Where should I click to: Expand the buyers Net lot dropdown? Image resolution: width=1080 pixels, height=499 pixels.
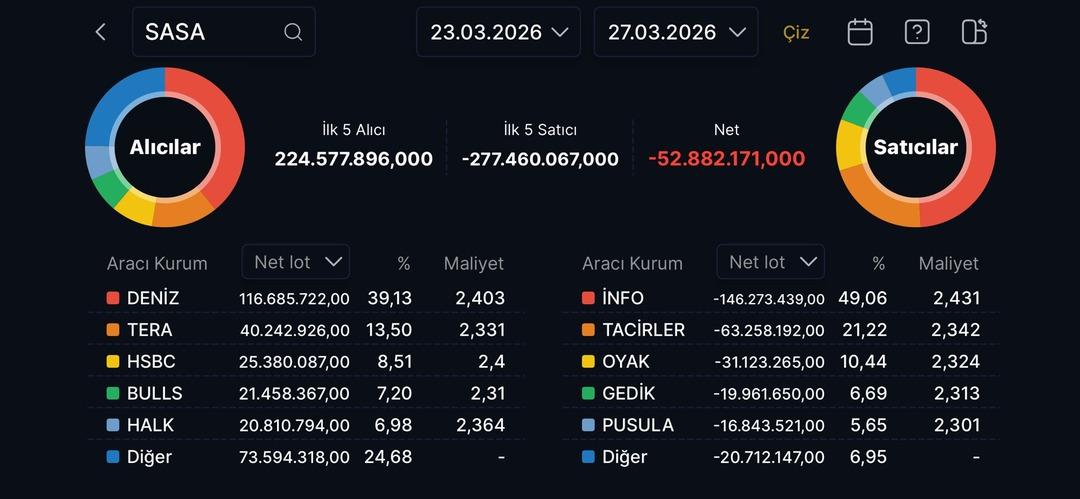click(x=296, y=262)
